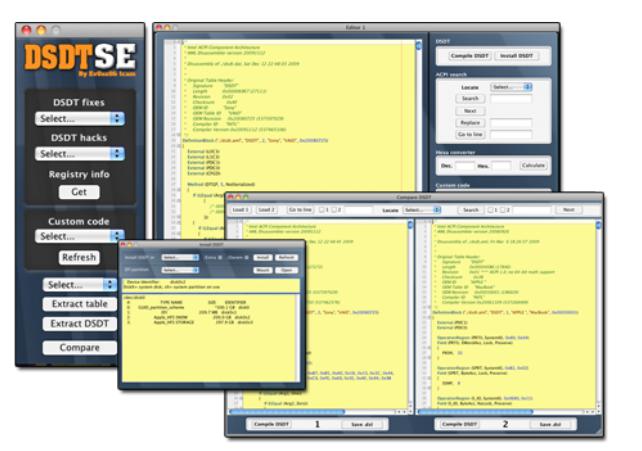Click the Compare button in main window
642x451 pixels.
80,347
